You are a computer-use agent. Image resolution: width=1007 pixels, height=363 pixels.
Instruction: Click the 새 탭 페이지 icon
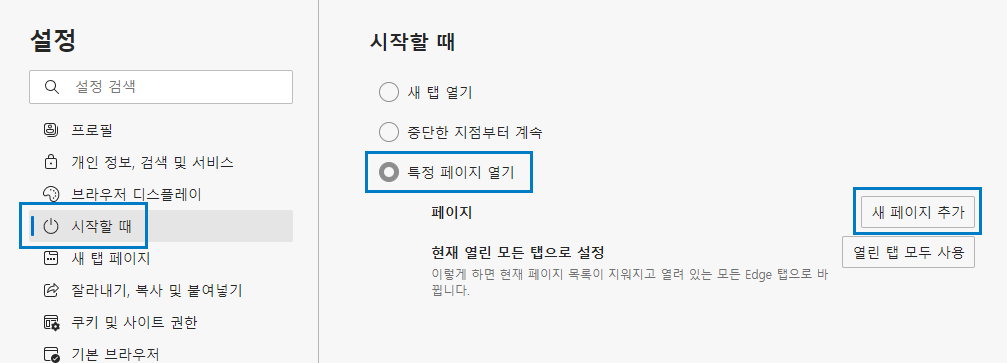pos(51,258)
